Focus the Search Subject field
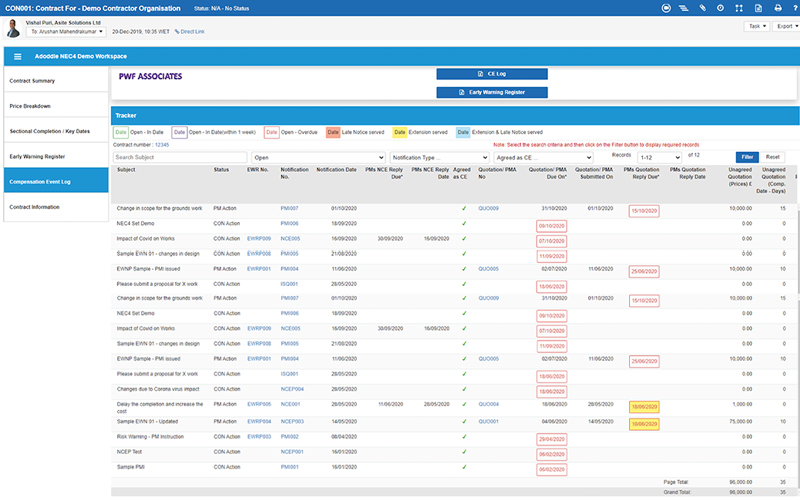Viewport: 800px width, 500px height. (x=180, y=158)
